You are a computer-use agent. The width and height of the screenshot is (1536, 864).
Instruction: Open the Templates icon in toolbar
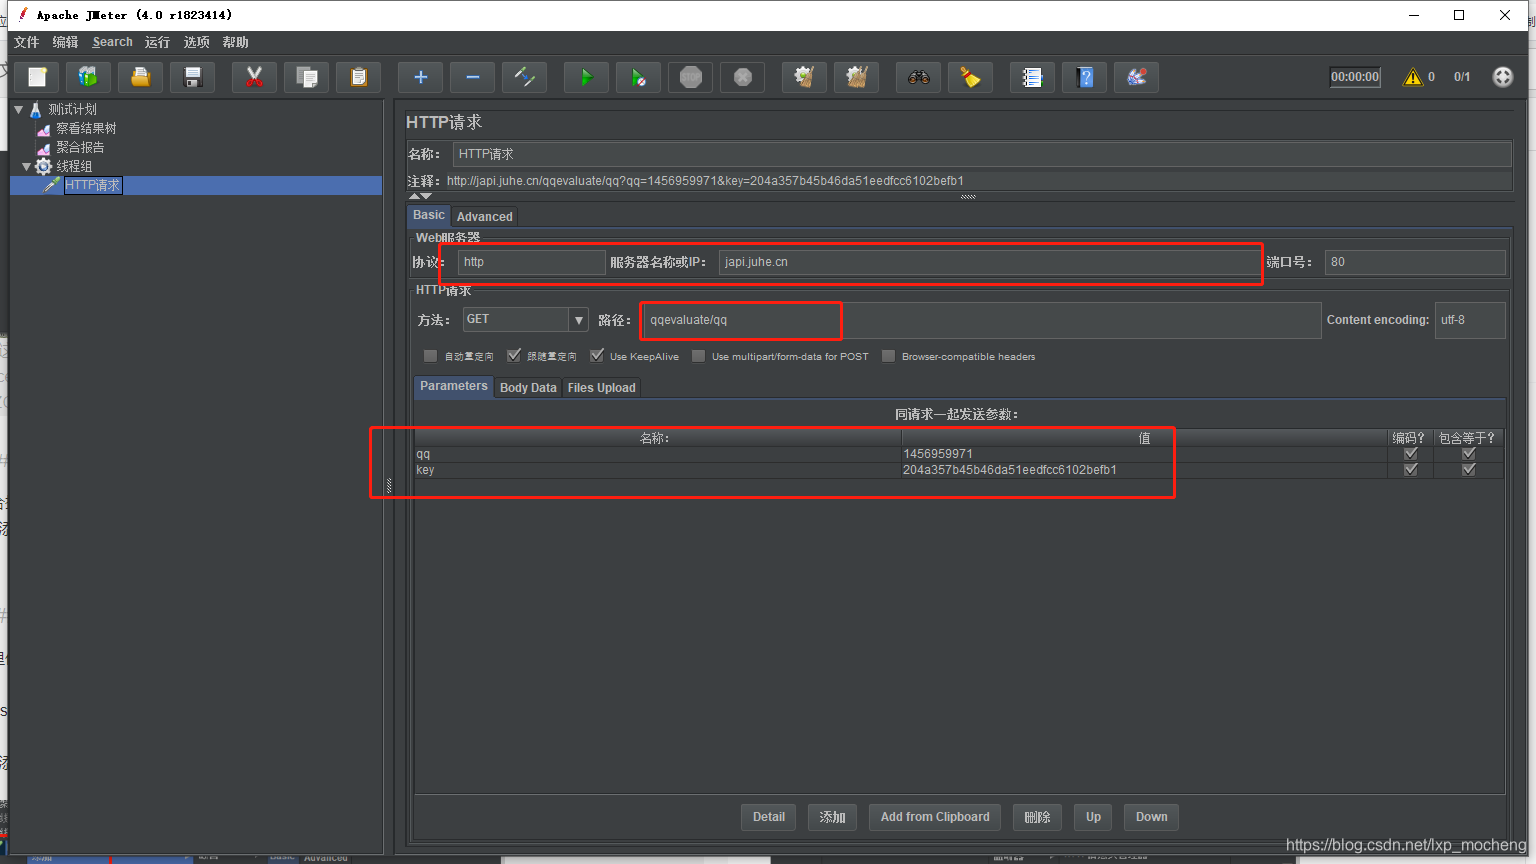(89, 77)
